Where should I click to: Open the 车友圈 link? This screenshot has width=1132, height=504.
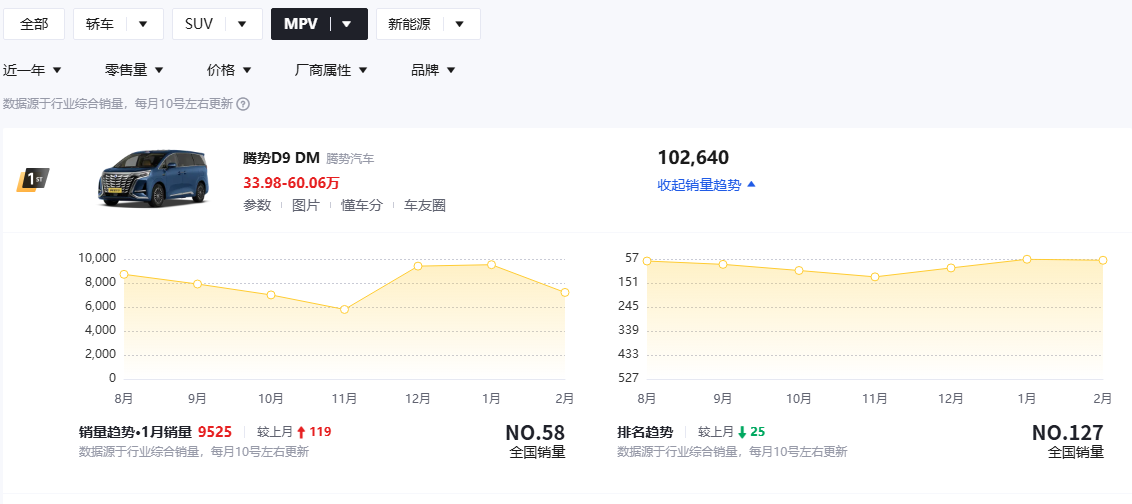425,205
